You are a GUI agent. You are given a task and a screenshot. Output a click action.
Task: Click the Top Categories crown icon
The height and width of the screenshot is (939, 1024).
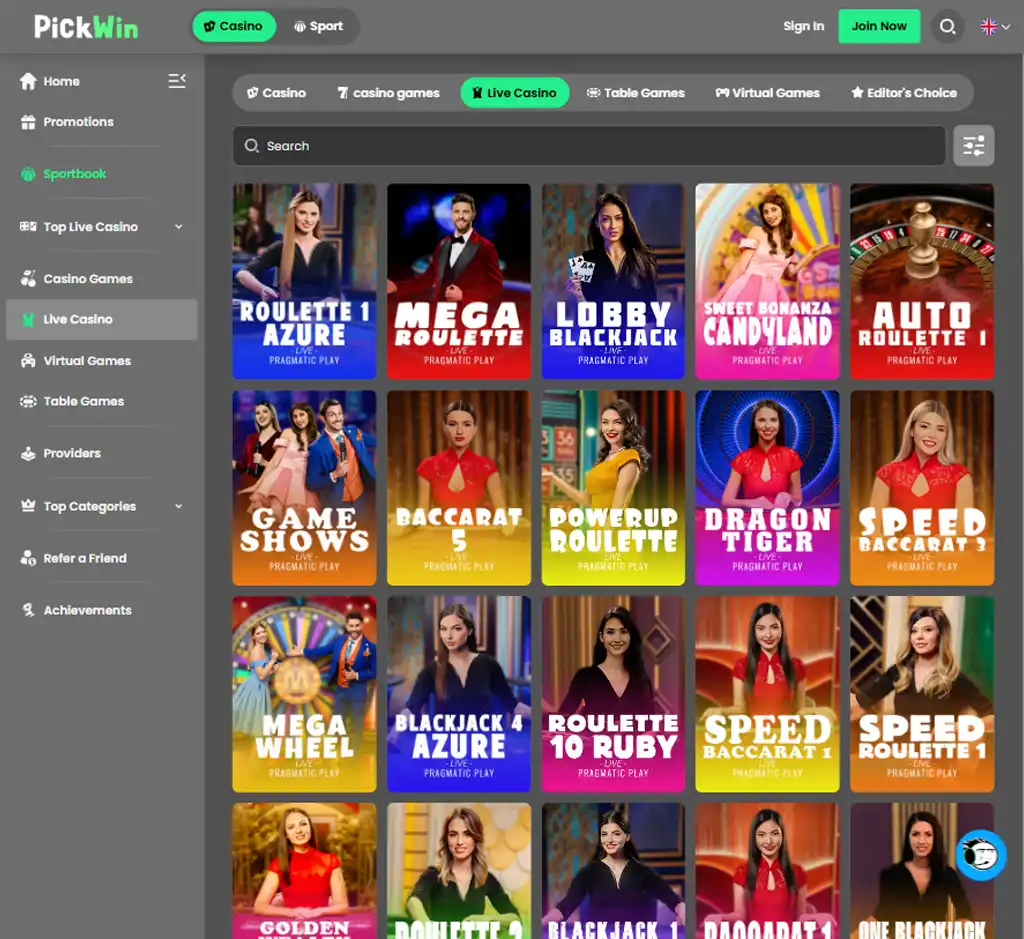pyautogui.click(x=28, y=506)
